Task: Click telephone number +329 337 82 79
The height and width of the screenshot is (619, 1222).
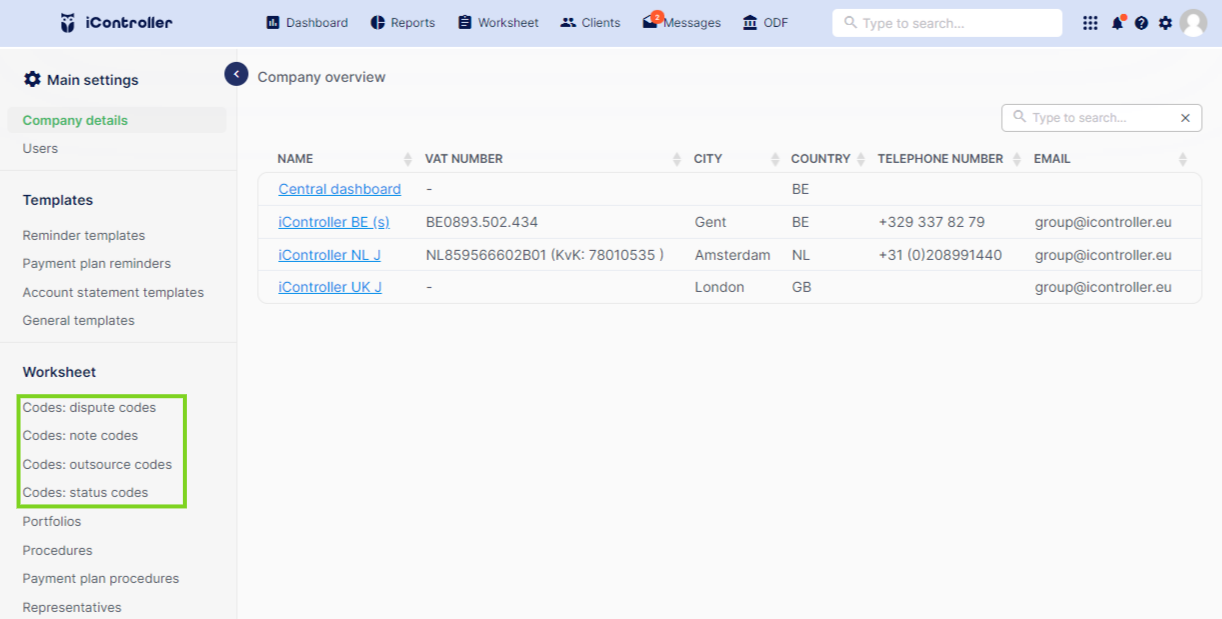Action: point(932,222)
